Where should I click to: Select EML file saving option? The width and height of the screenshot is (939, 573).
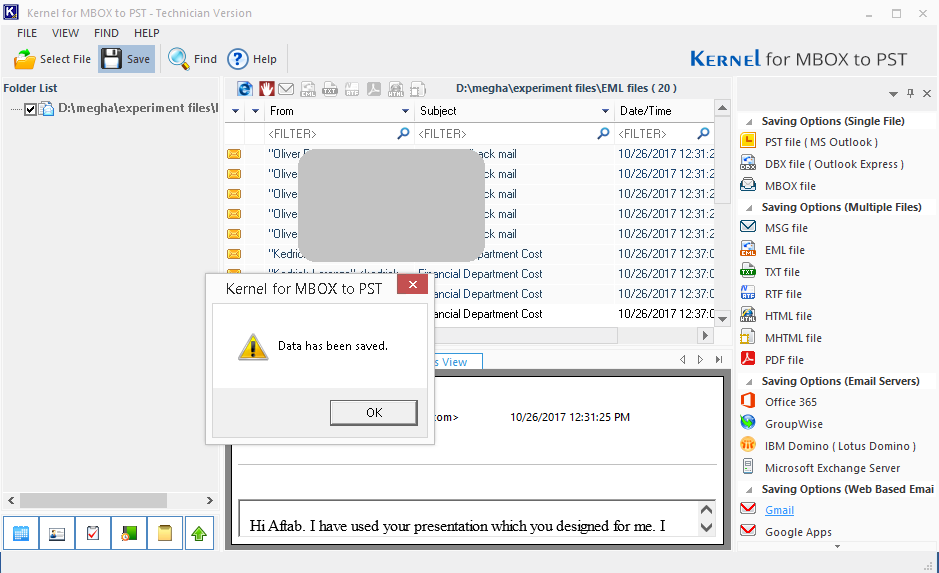click(784, 250)
